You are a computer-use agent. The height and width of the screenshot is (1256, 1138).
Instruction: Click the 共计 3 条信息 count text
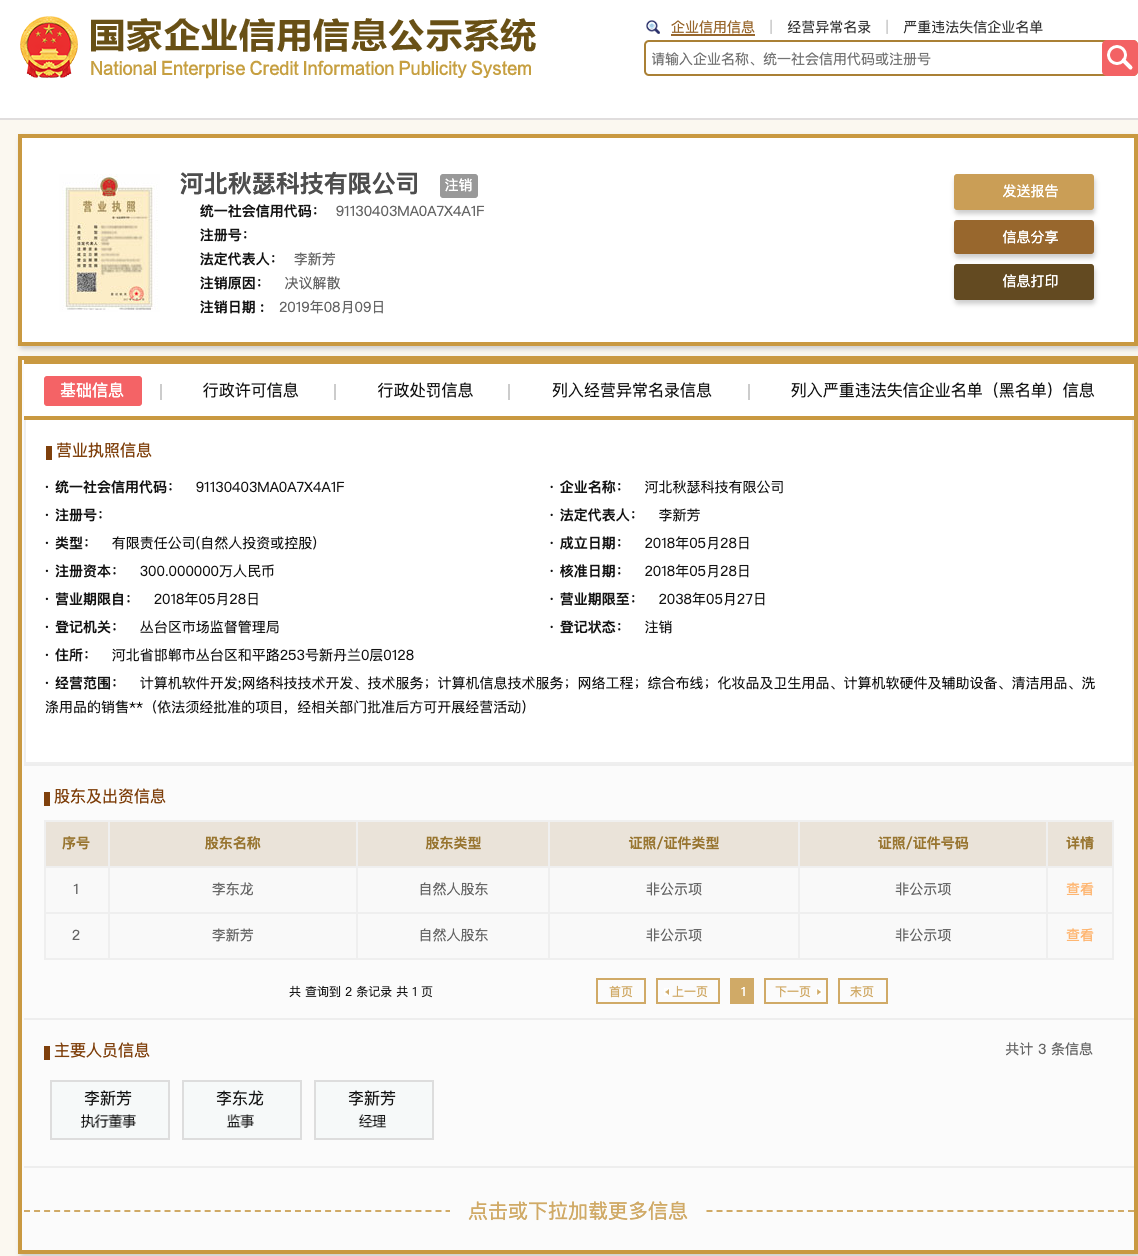click(1049, 1049)
